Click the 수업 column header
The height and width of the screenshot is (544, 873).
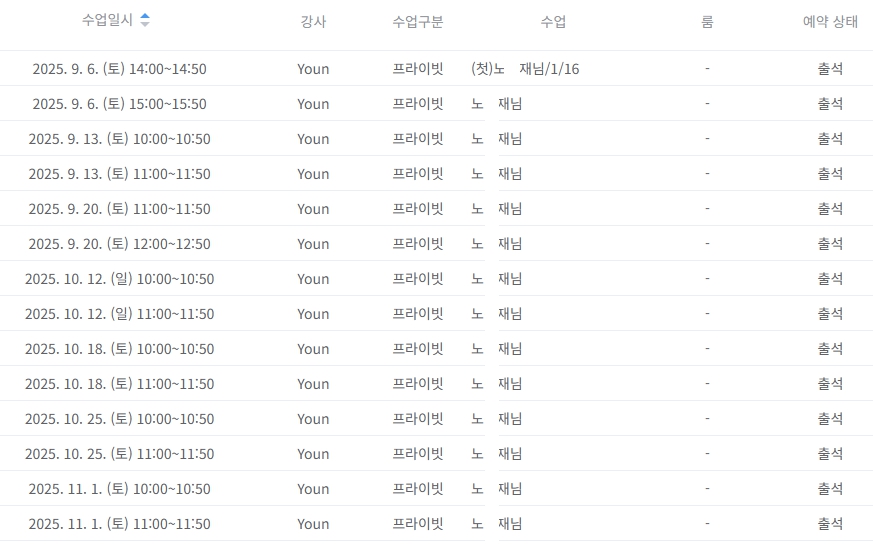[553, 21]
